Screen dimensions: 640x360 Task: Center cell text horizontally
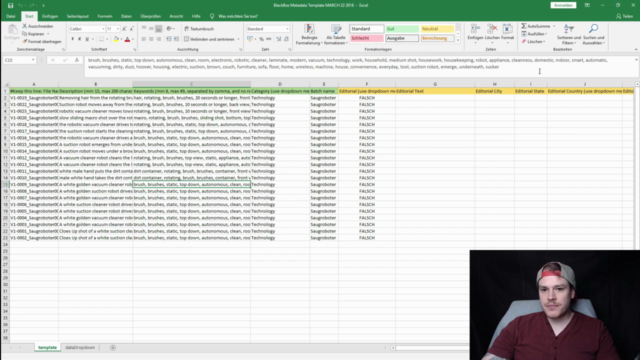[x=151, y=39]
